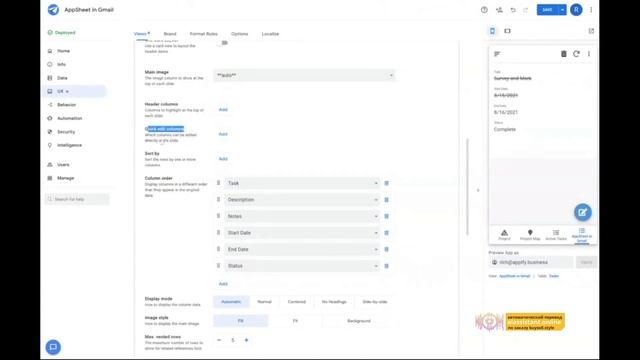Viewport: 640px width, 360px height.
Task: Set Image style to Background
Action: [x=359, y=321]
